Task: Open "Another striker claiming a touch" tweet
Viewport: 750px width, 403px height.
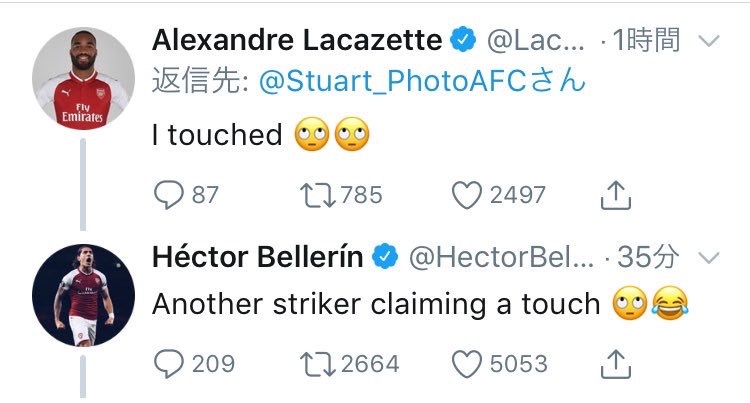Action: [x=375, y=305]
